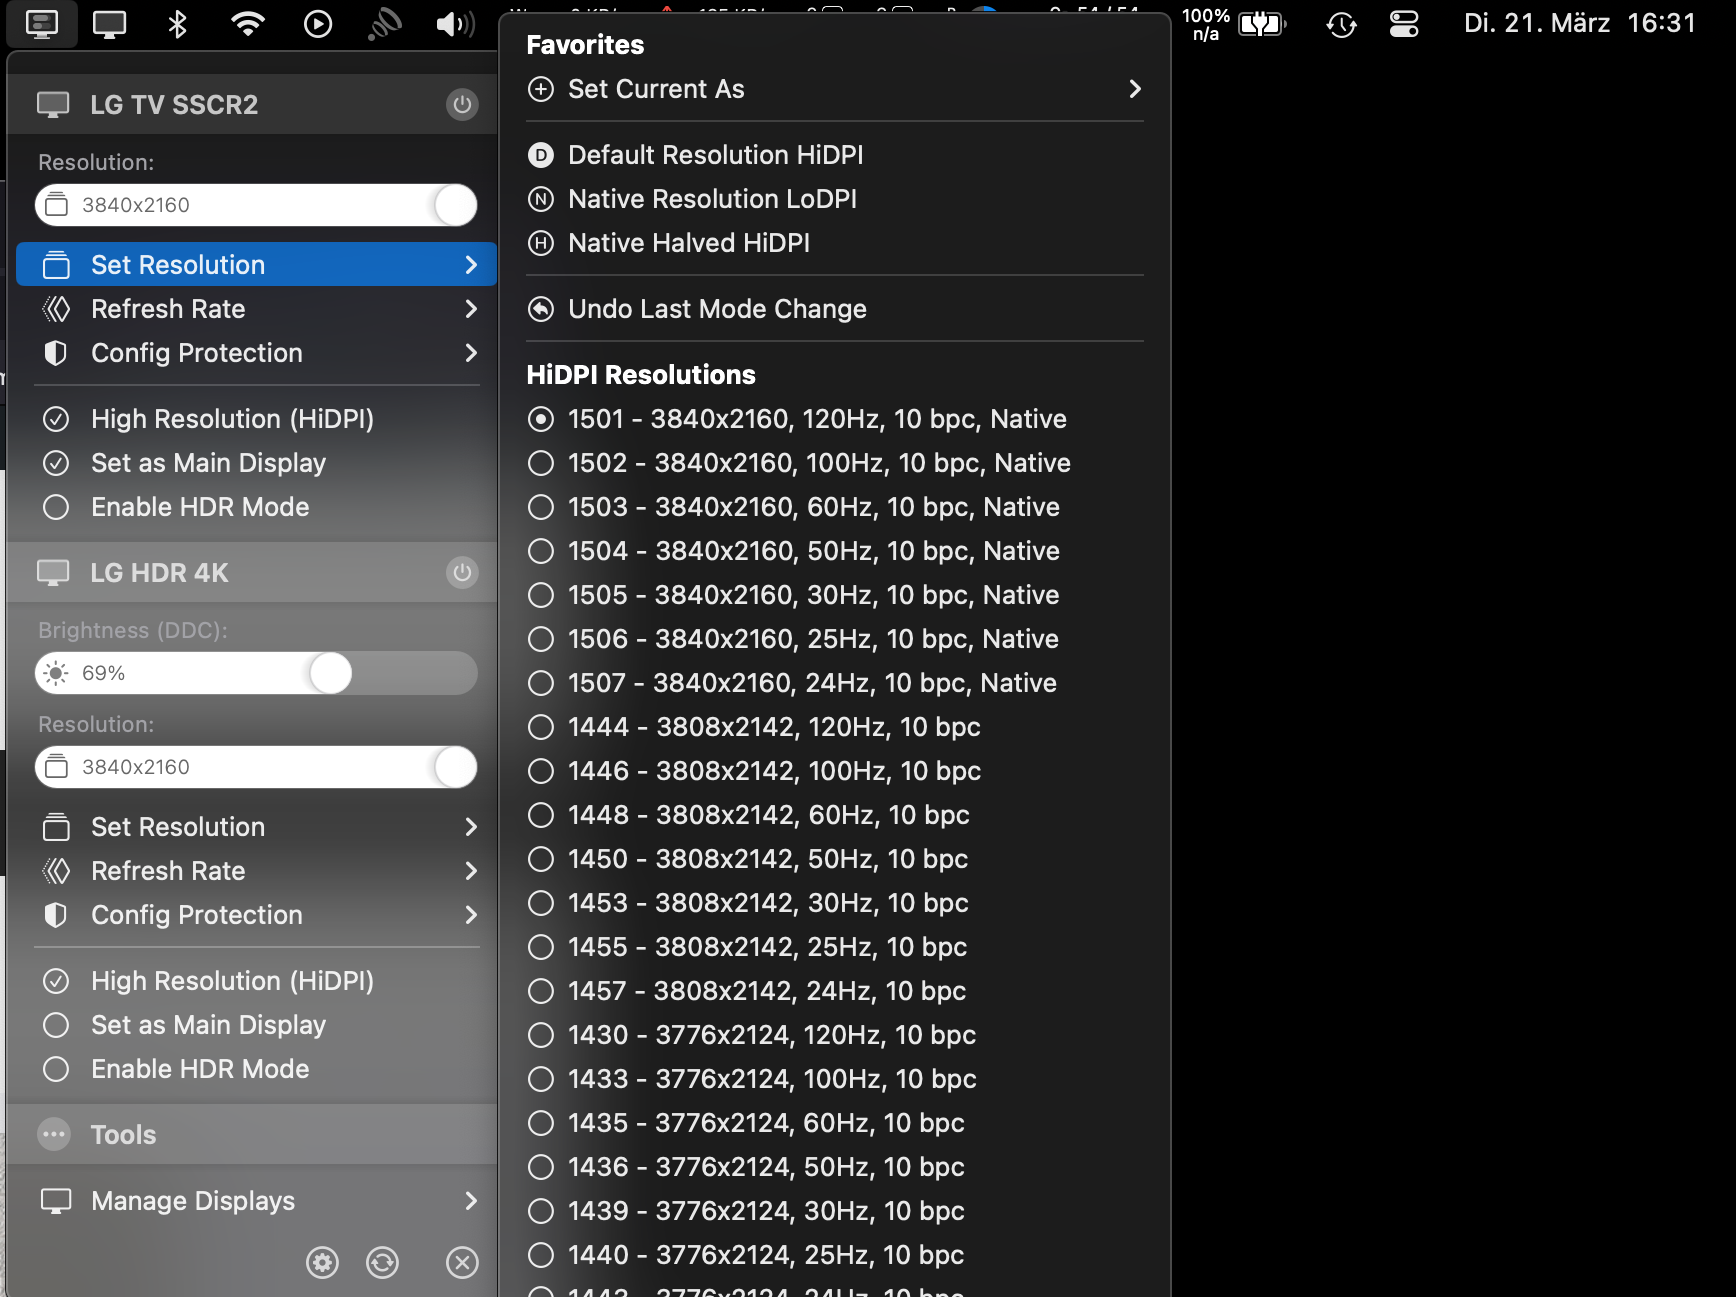Click the H icon for Native Halved HiDPI

point(541,243)
